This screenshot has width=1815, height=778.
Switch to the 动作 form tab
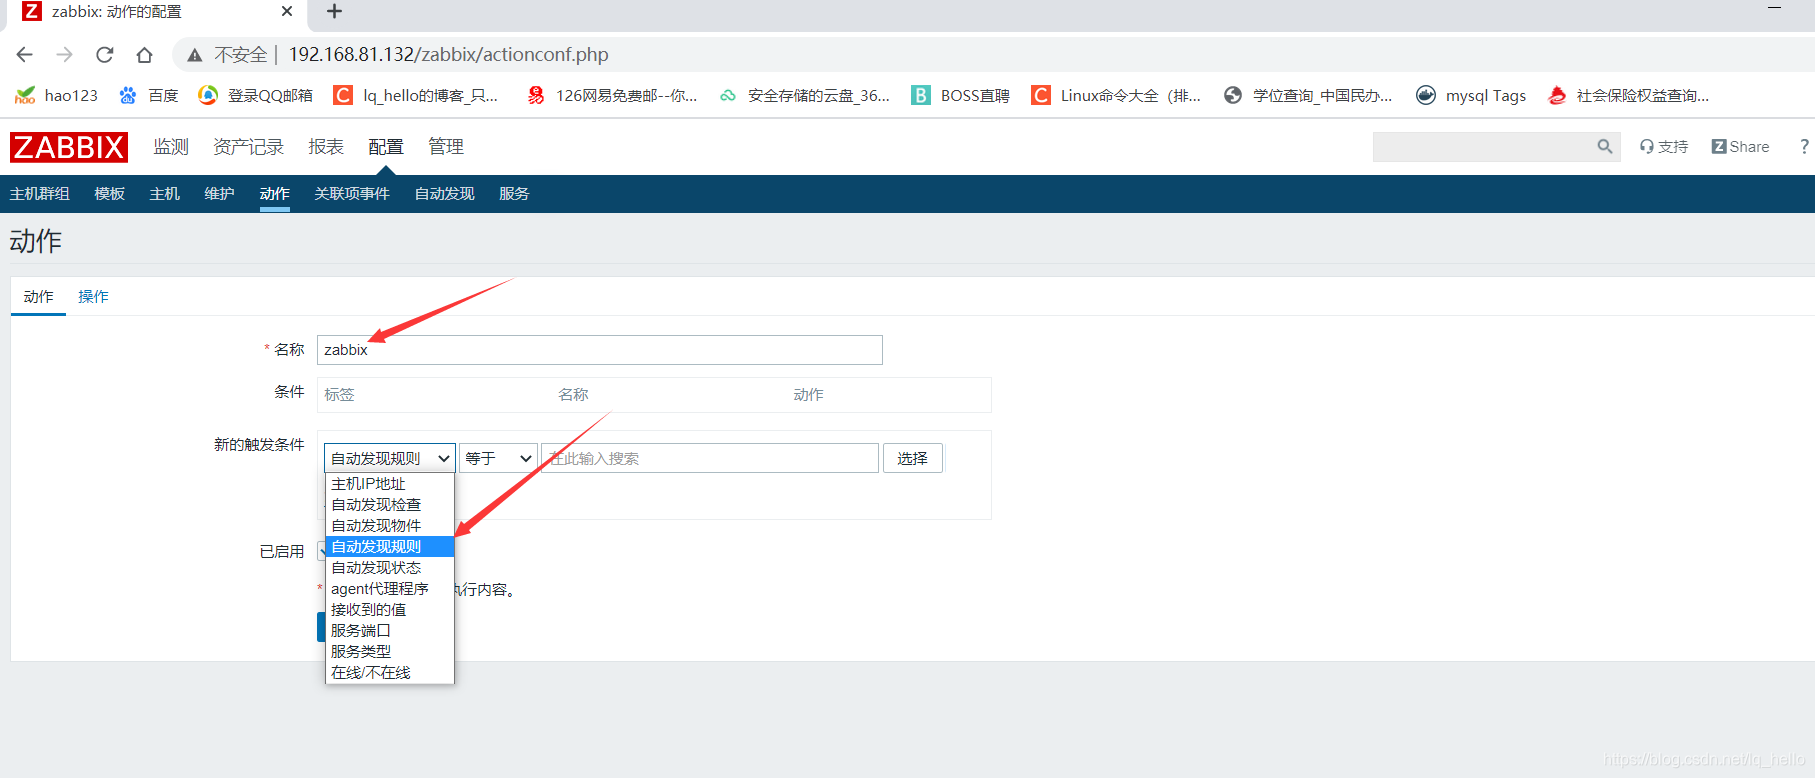coord(39,296)
